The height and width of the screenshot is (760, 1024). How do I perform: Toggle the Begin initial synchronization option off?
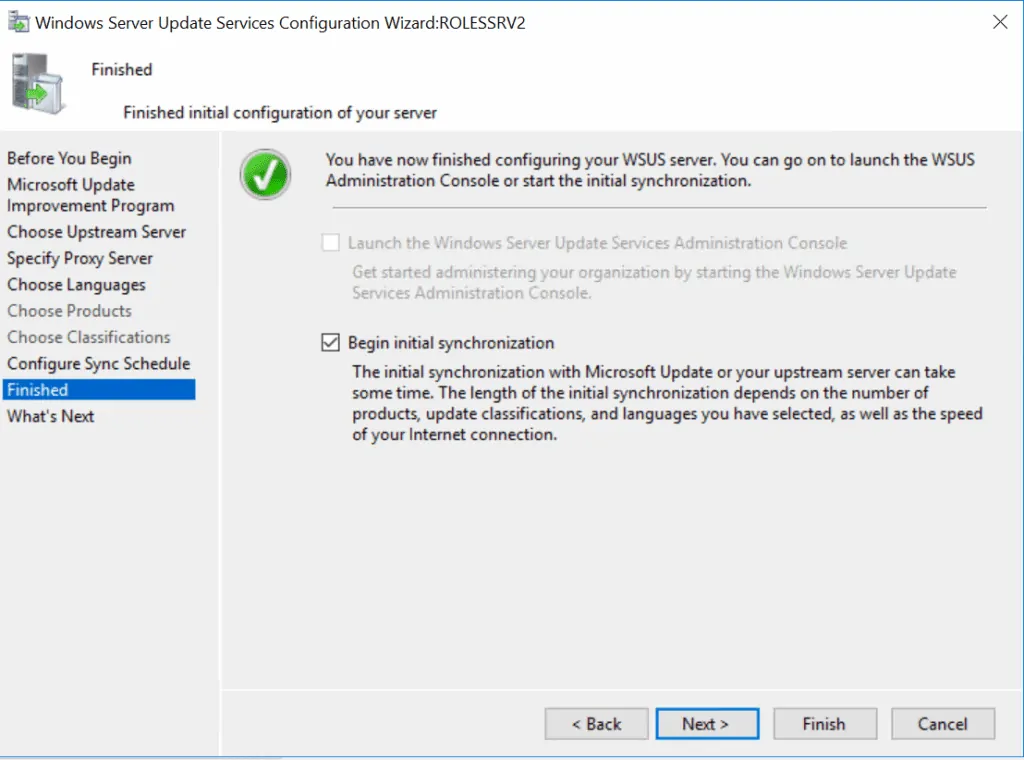pos(330,343)
